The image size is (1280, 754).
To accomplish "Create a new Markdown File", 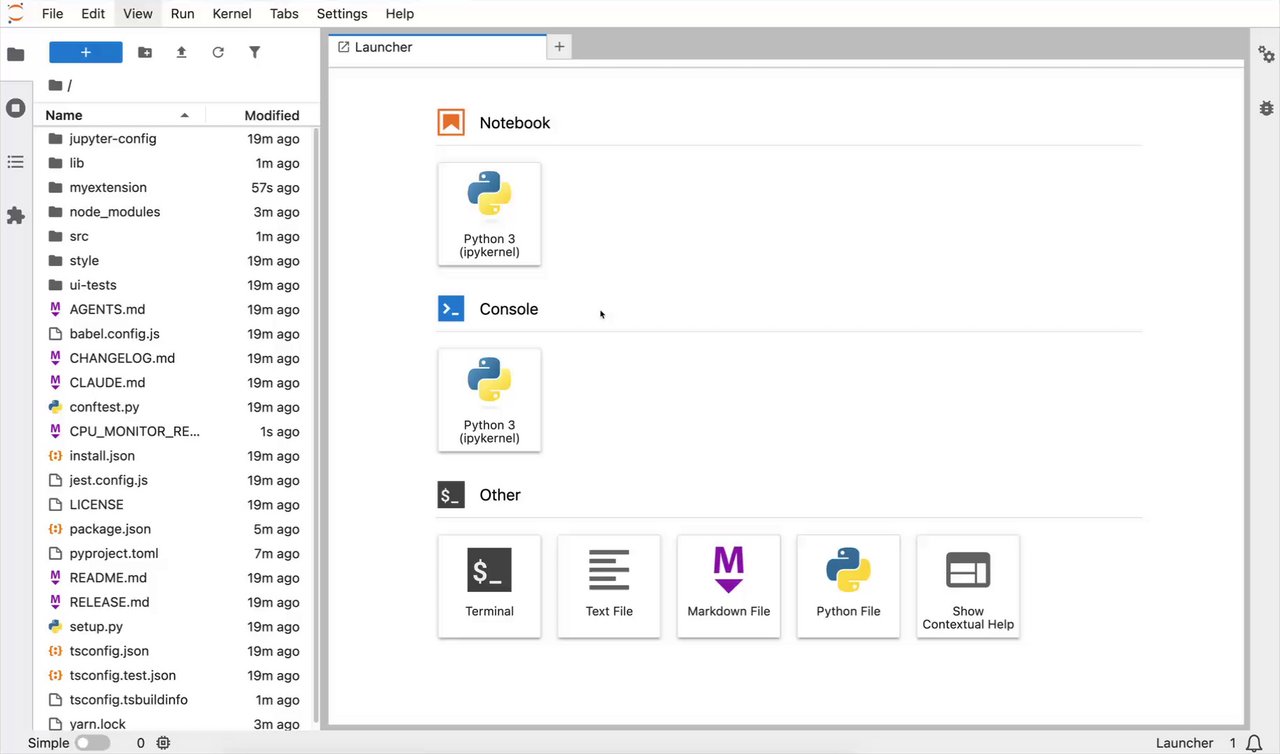I will pos(729,586).
